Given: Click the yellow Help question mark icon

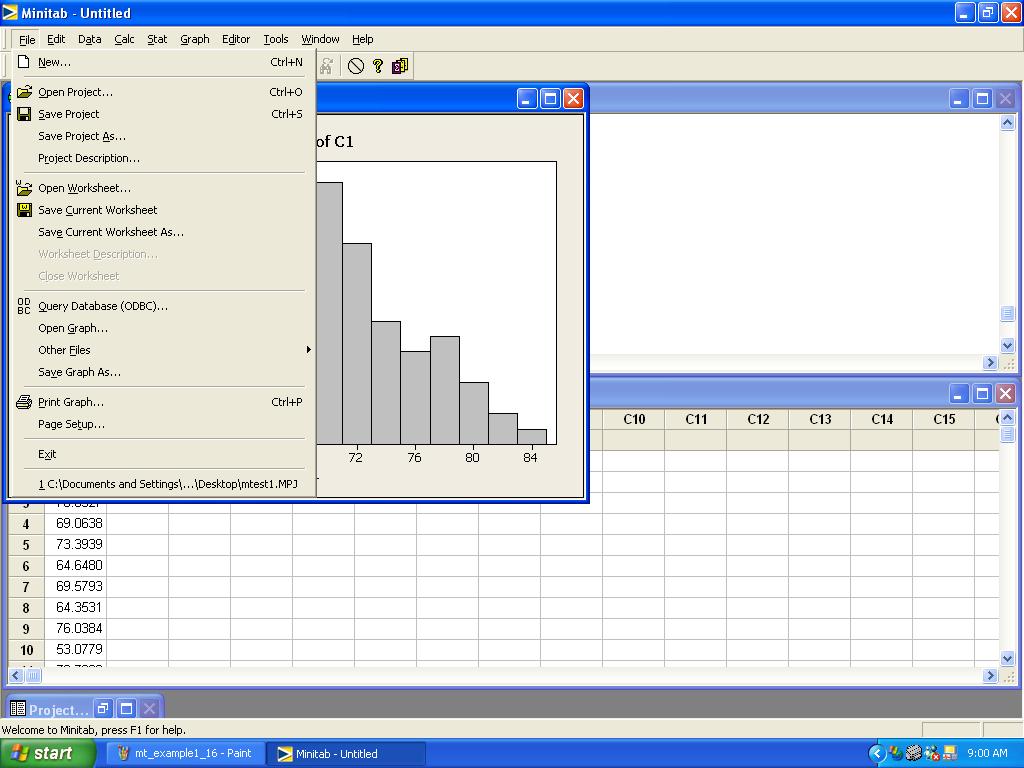Looking at the screenshot, I should 378,66.
